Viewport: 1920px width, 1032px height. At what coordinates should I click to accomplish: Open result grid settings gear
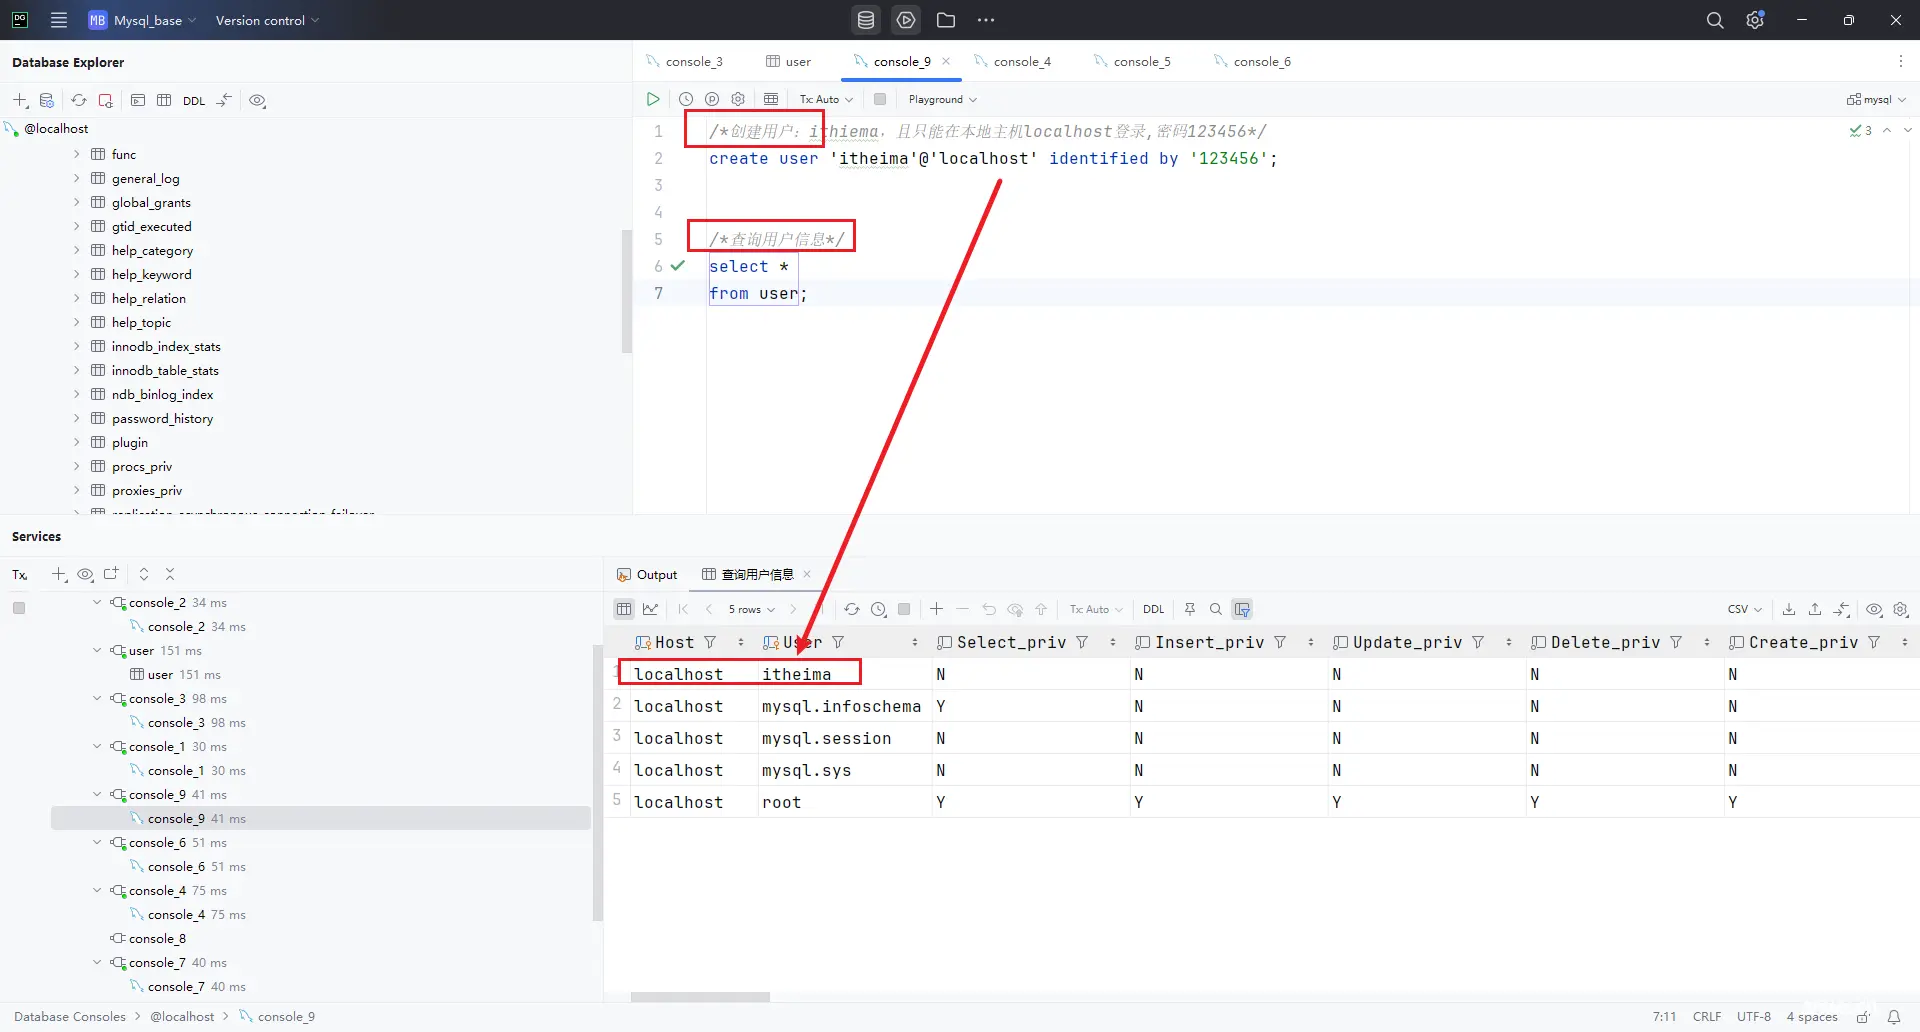tap(1901, 609)
